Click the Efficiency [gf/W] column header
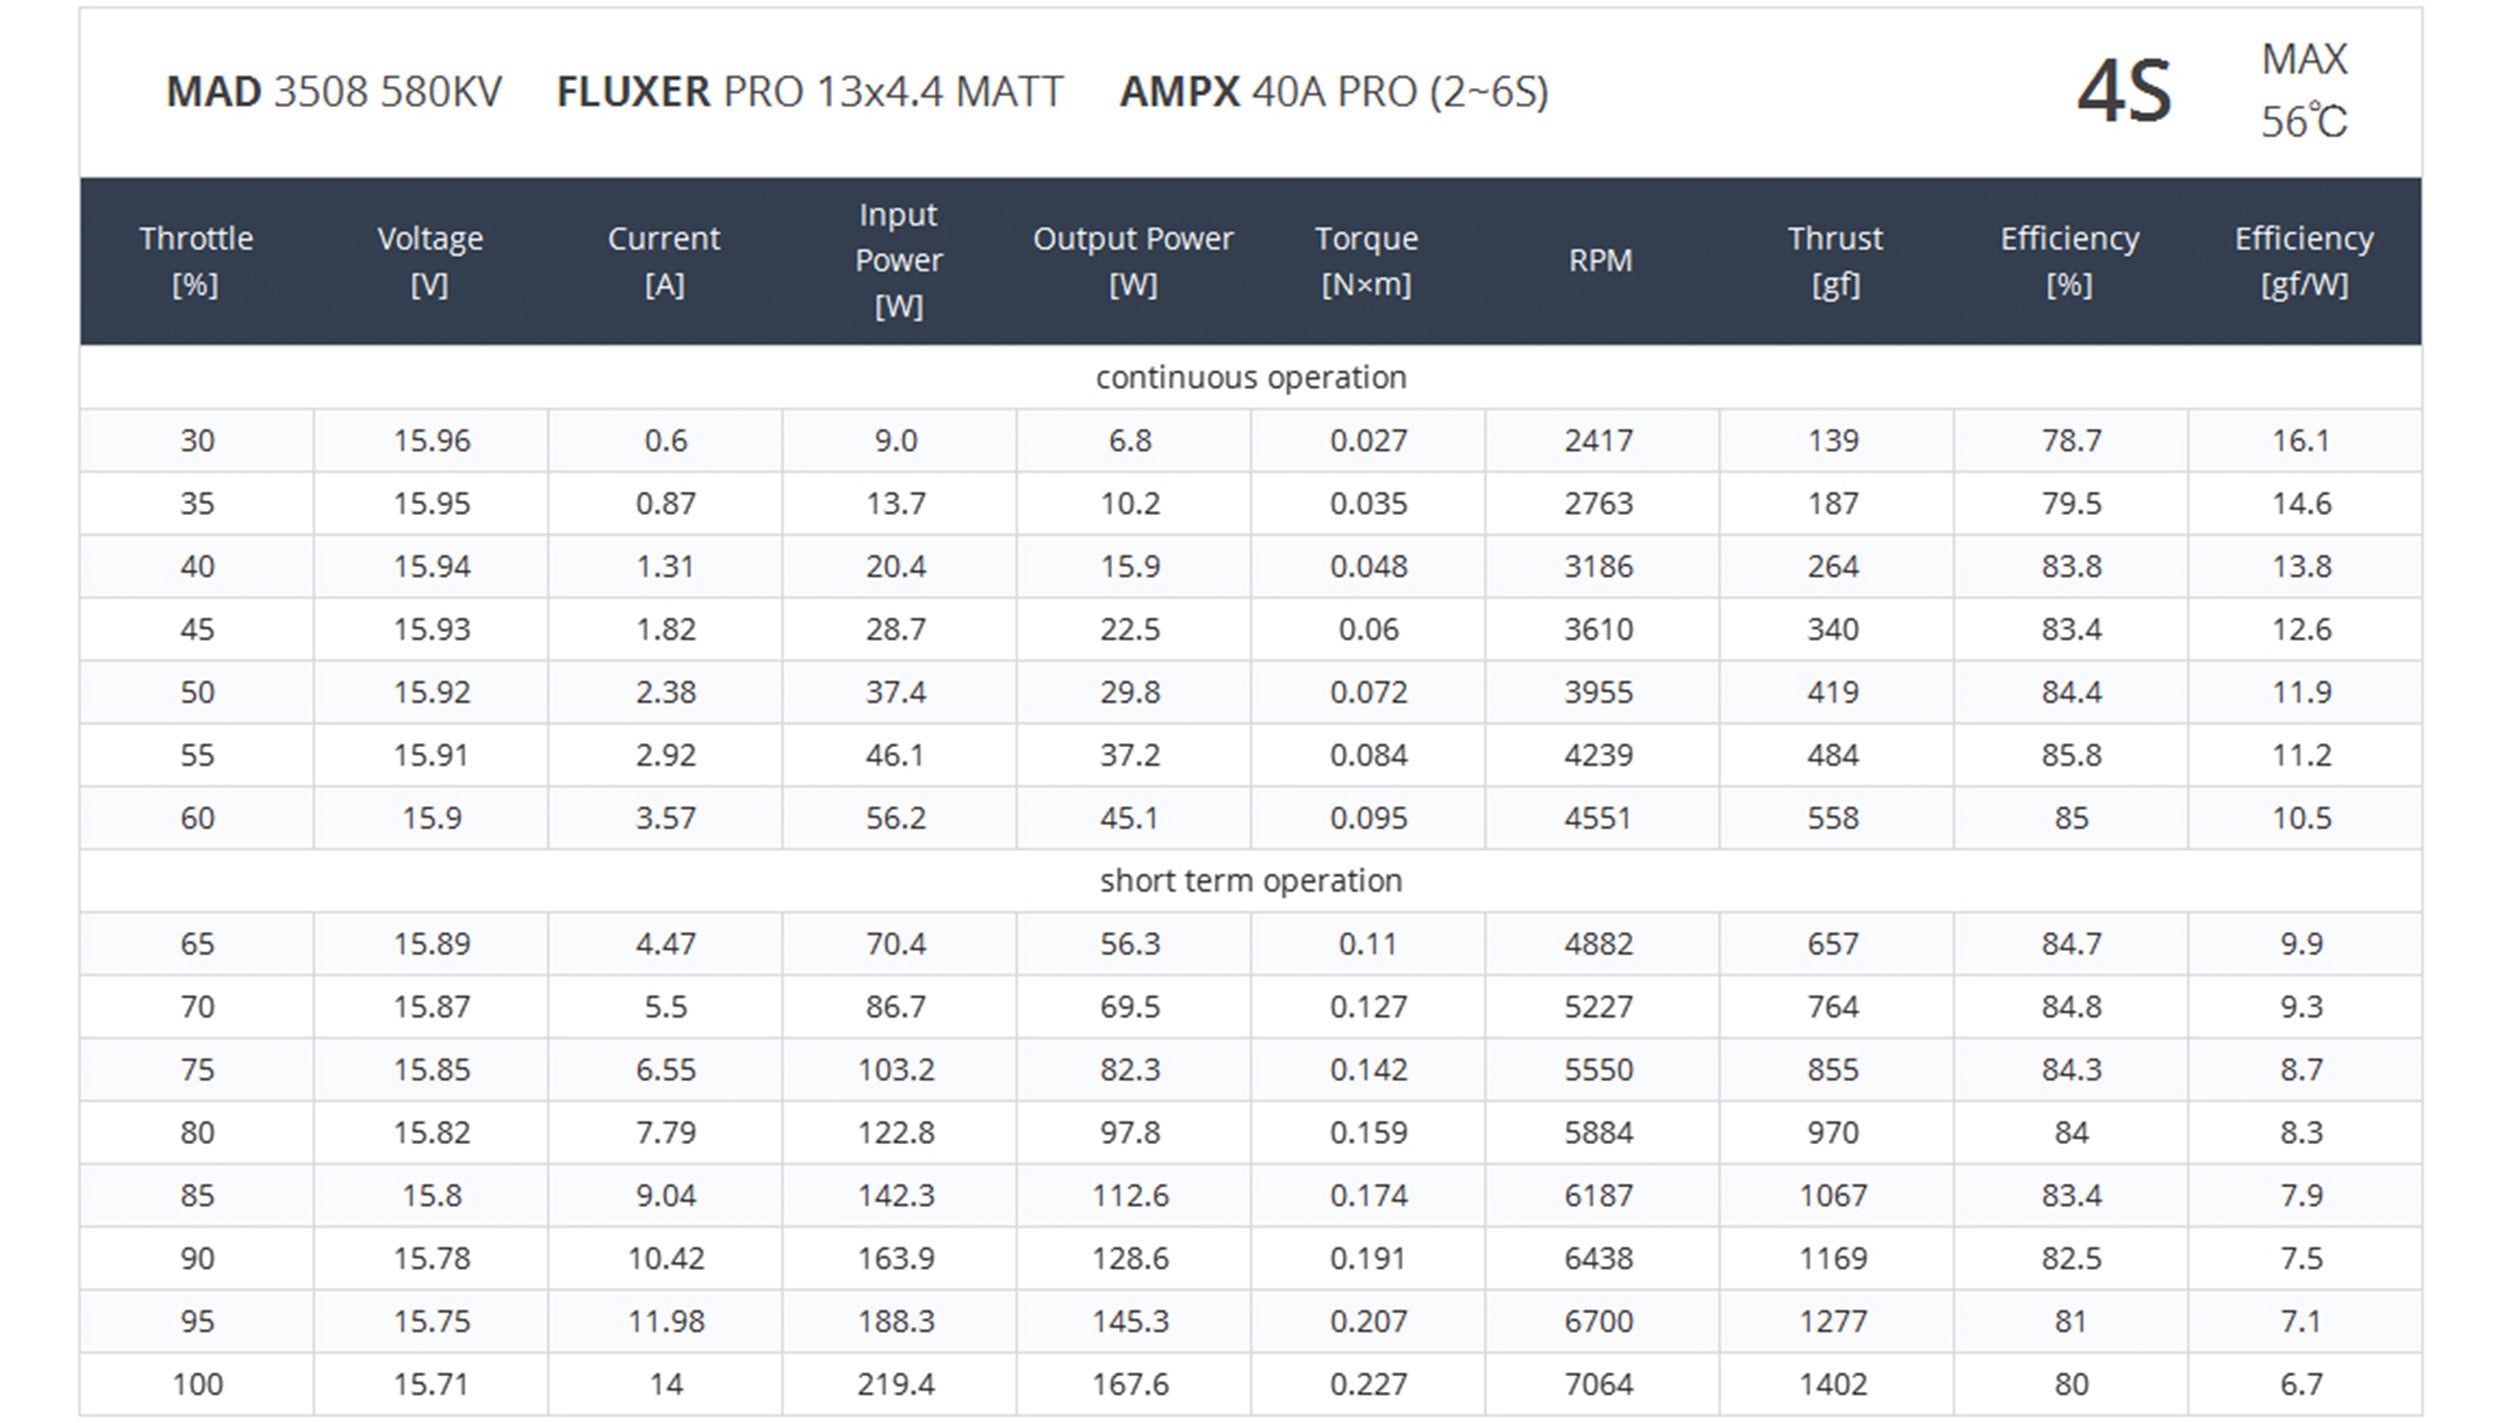 click(2303, 261)
